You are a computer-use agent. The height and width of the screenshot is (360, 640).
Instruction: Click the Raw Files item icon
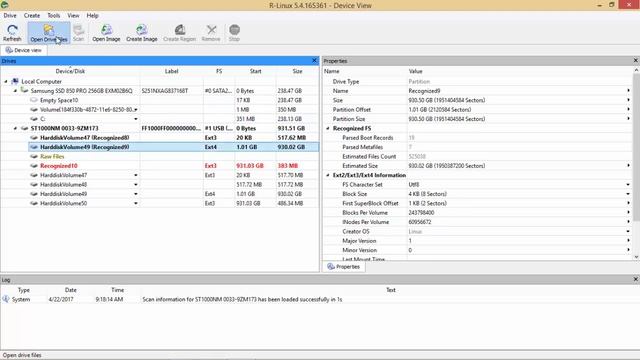coord(34,156)
